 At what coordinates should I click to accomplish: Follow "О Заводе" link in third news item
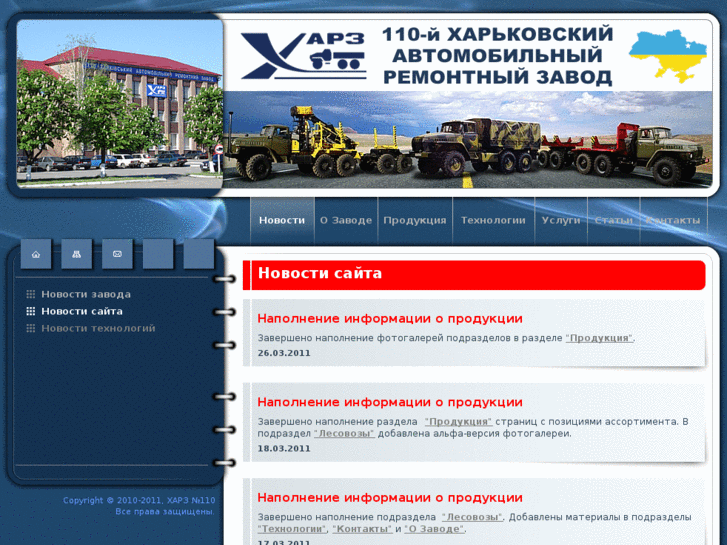click(434, 529)
